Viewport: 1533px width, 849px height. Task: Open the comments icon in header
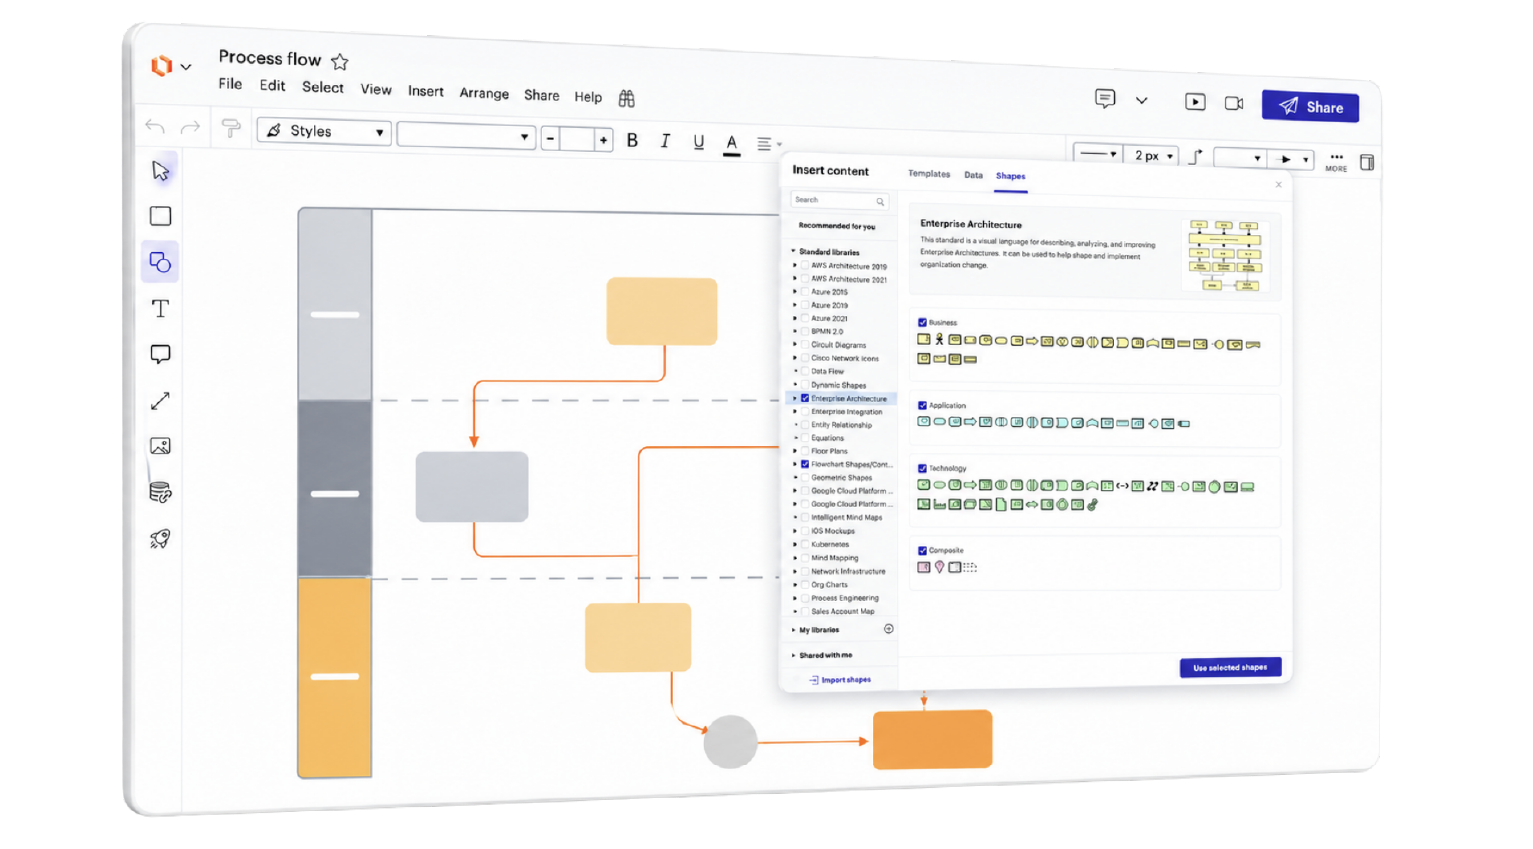click(1105, 98)
